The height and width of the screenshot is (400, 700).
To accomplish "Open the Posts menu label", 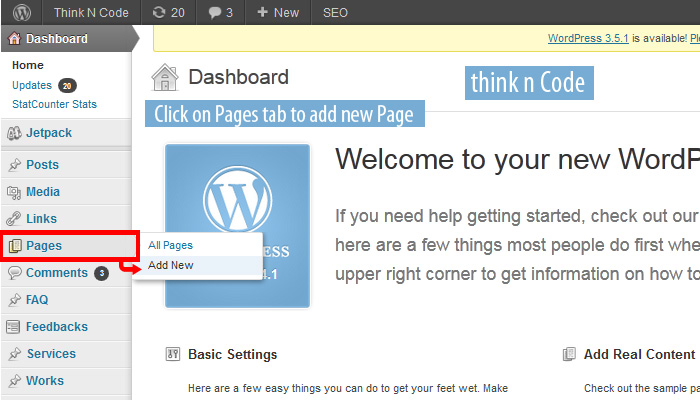I will [x=42, y=165].
